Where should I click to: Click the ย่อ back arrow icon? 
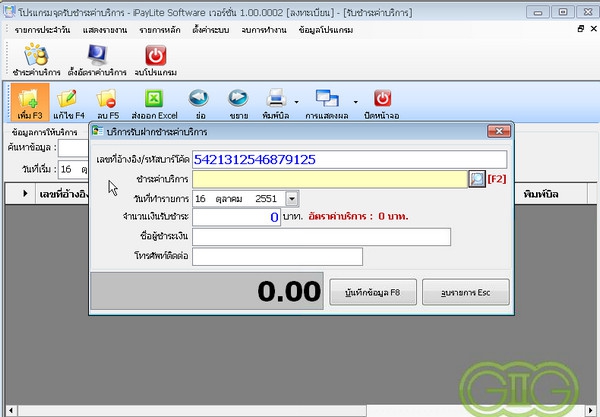pos(199,98)
